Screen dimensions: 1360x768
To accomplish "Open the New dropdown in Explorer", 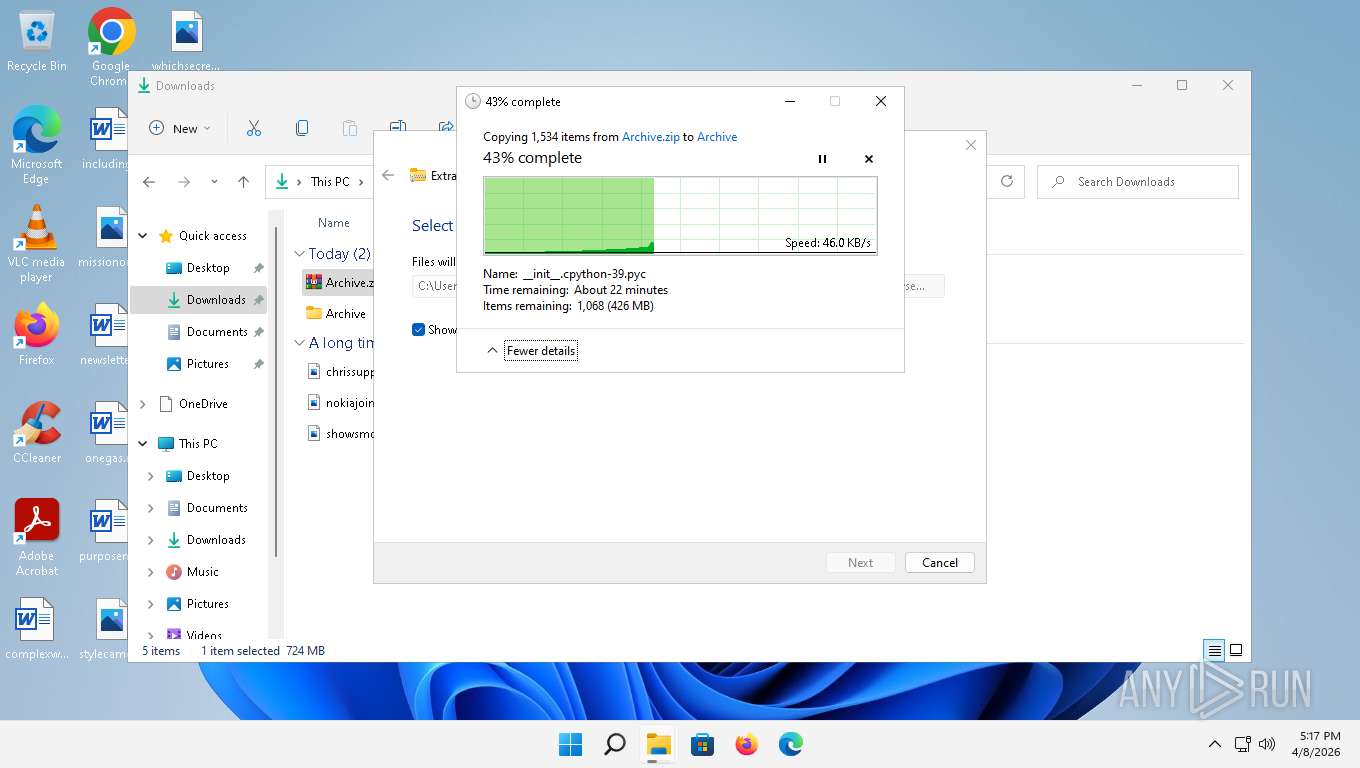I will coord(180,128).
